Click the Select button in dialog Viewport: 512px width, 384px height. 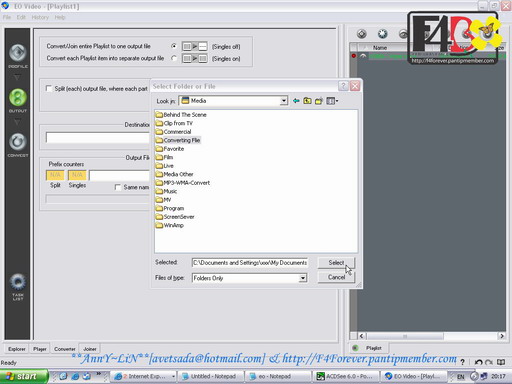point(336,263)
